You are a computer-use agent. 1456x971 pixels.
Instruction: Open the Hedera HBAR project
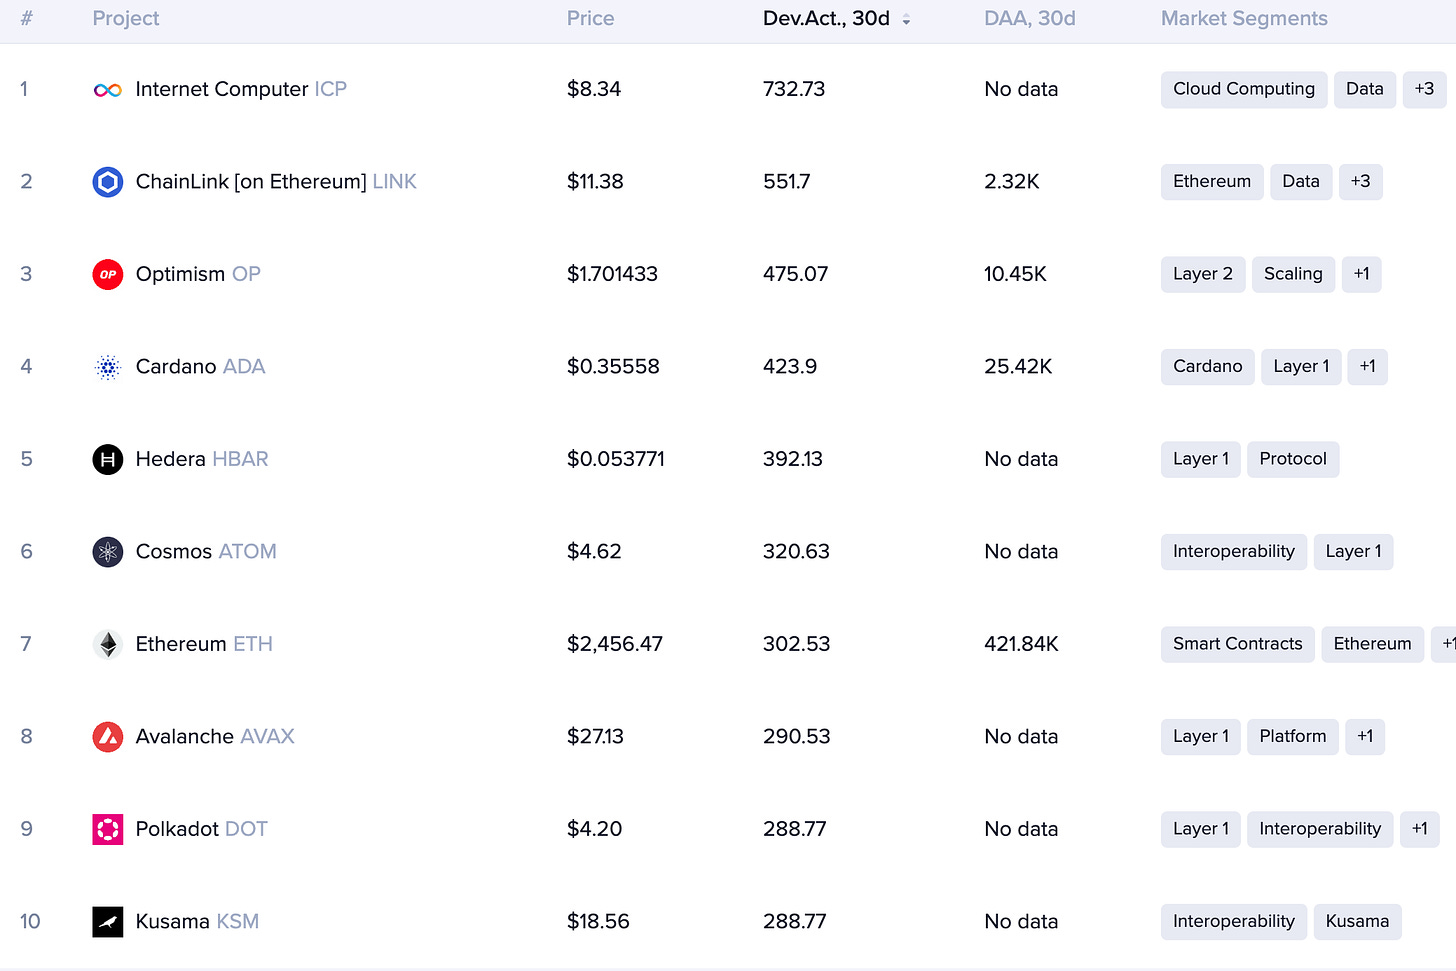coord(202,459)
